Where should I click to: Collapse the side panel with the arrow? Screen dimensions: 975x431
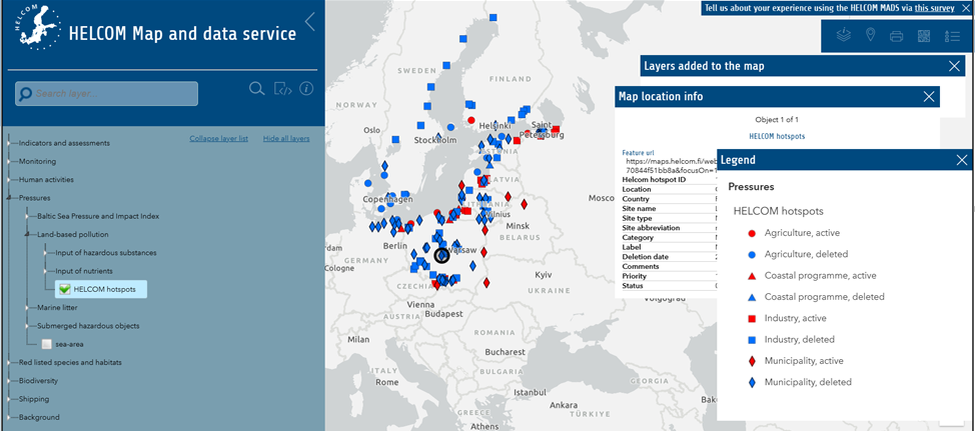point(310,22)
